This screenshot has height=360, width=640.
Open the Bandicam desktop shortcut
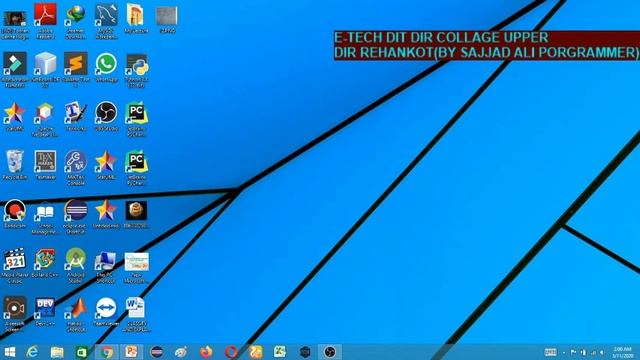pyautogui.click(x=15, y=211)
